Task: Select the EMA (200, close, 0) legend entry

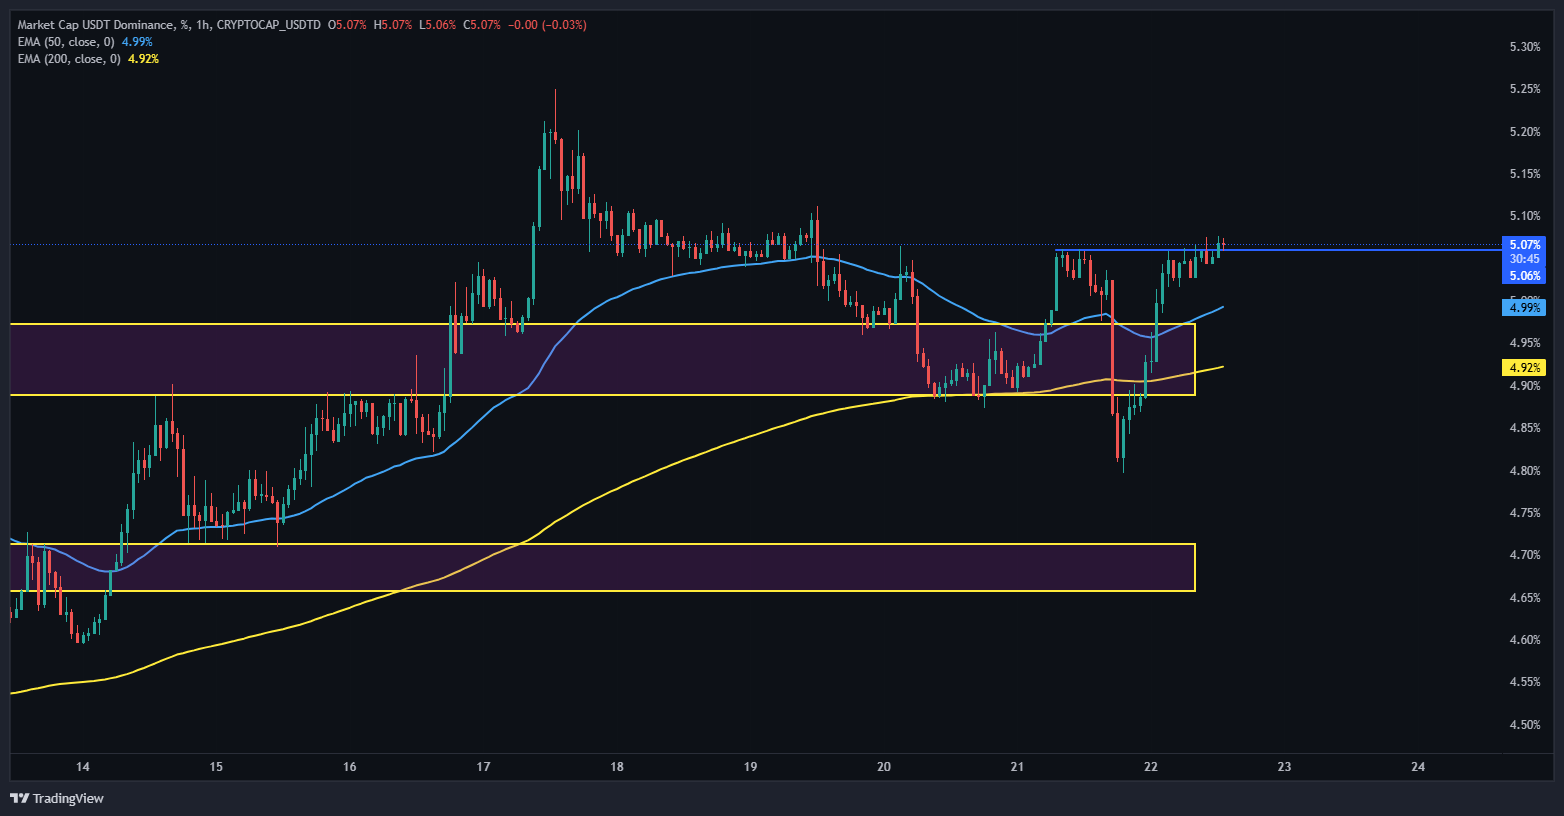Action: 69,59
